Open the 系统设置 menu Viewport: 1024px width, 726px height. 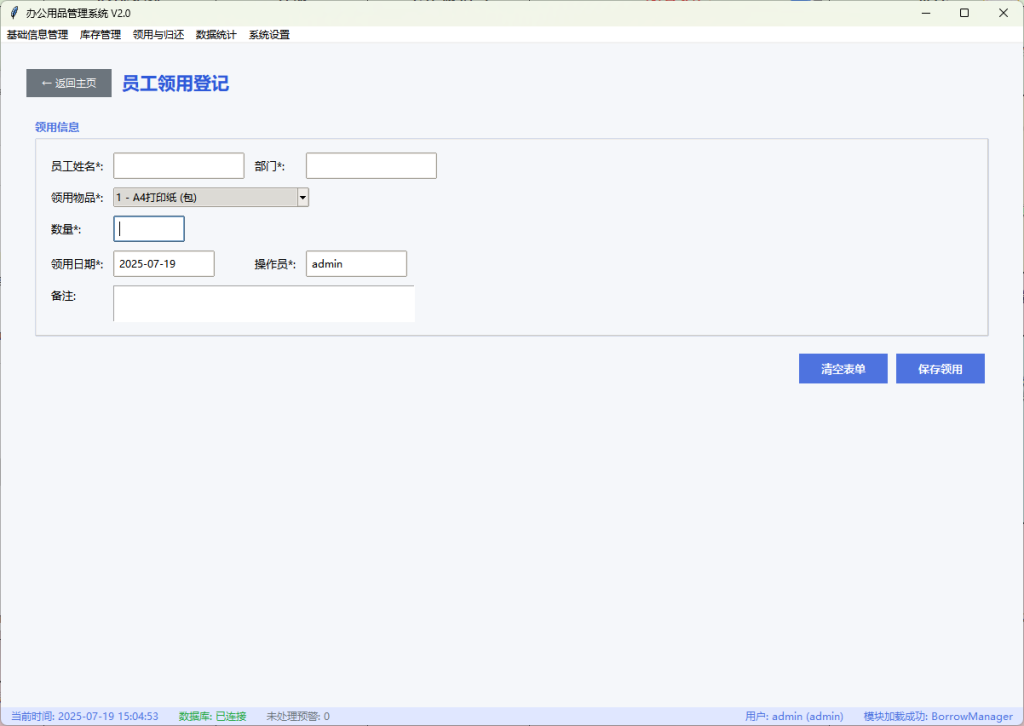(x=269, y=34)
